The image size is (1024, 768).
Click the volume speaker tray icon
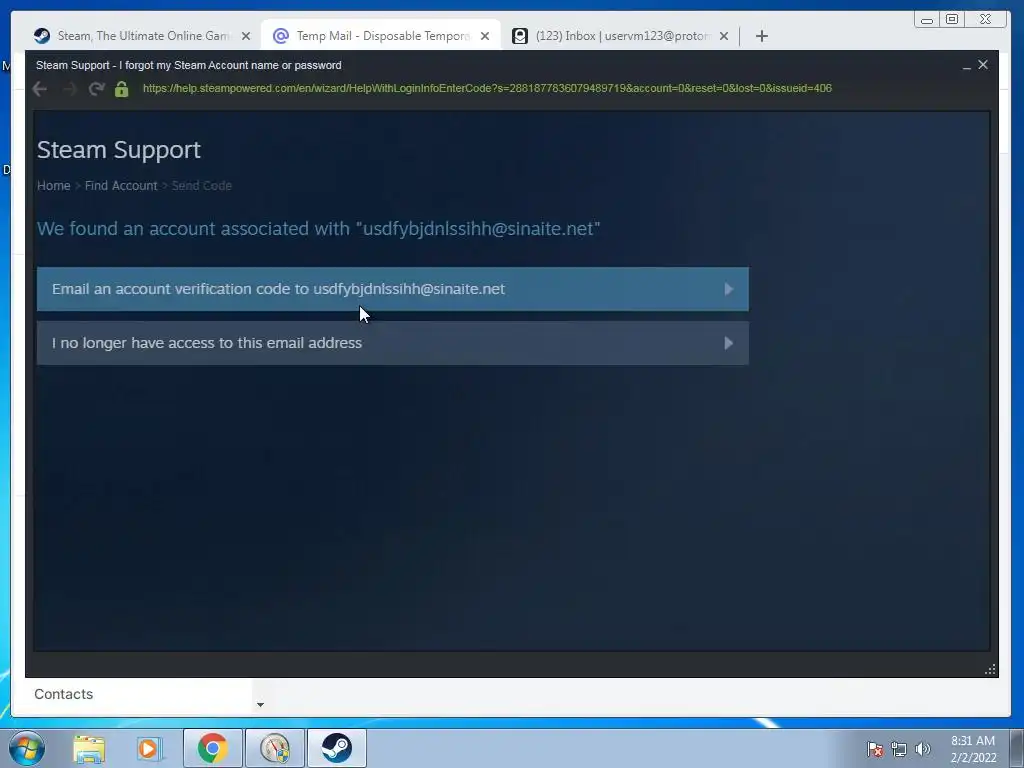tap(922, 749)
